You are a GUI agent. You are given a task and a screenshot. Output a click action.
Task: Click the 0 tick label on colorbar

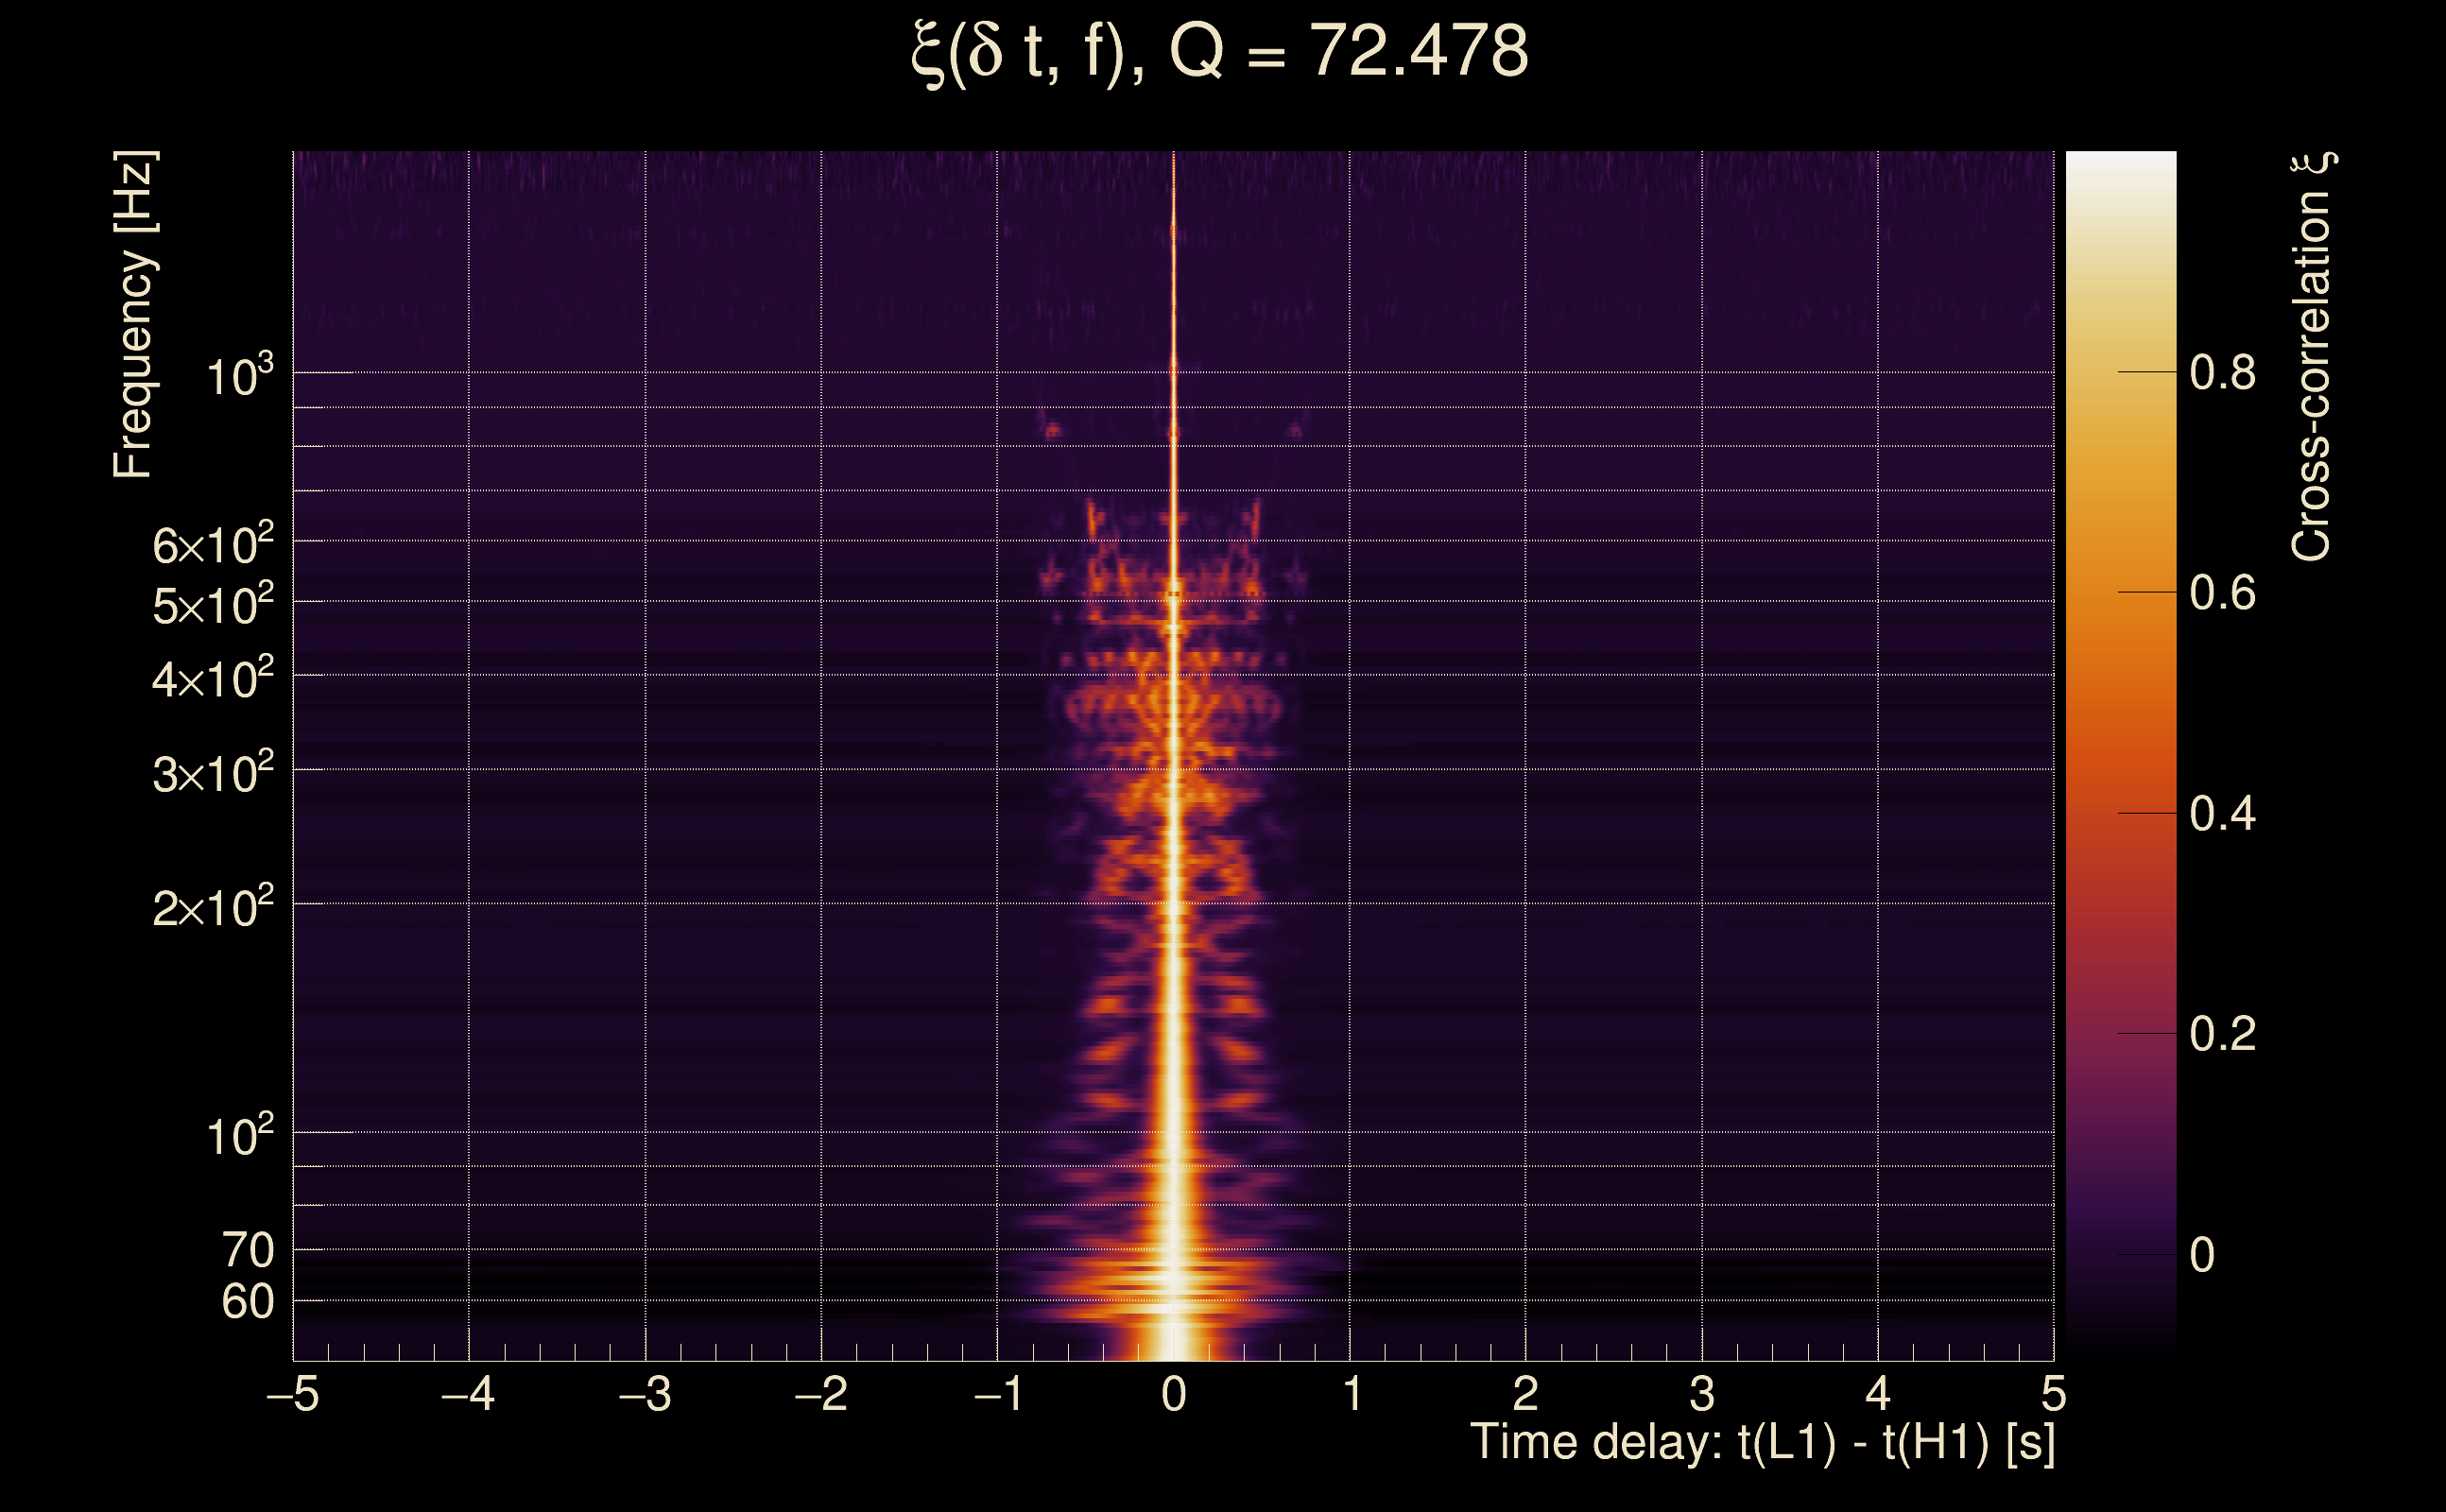click(x=2202, y=1256)
